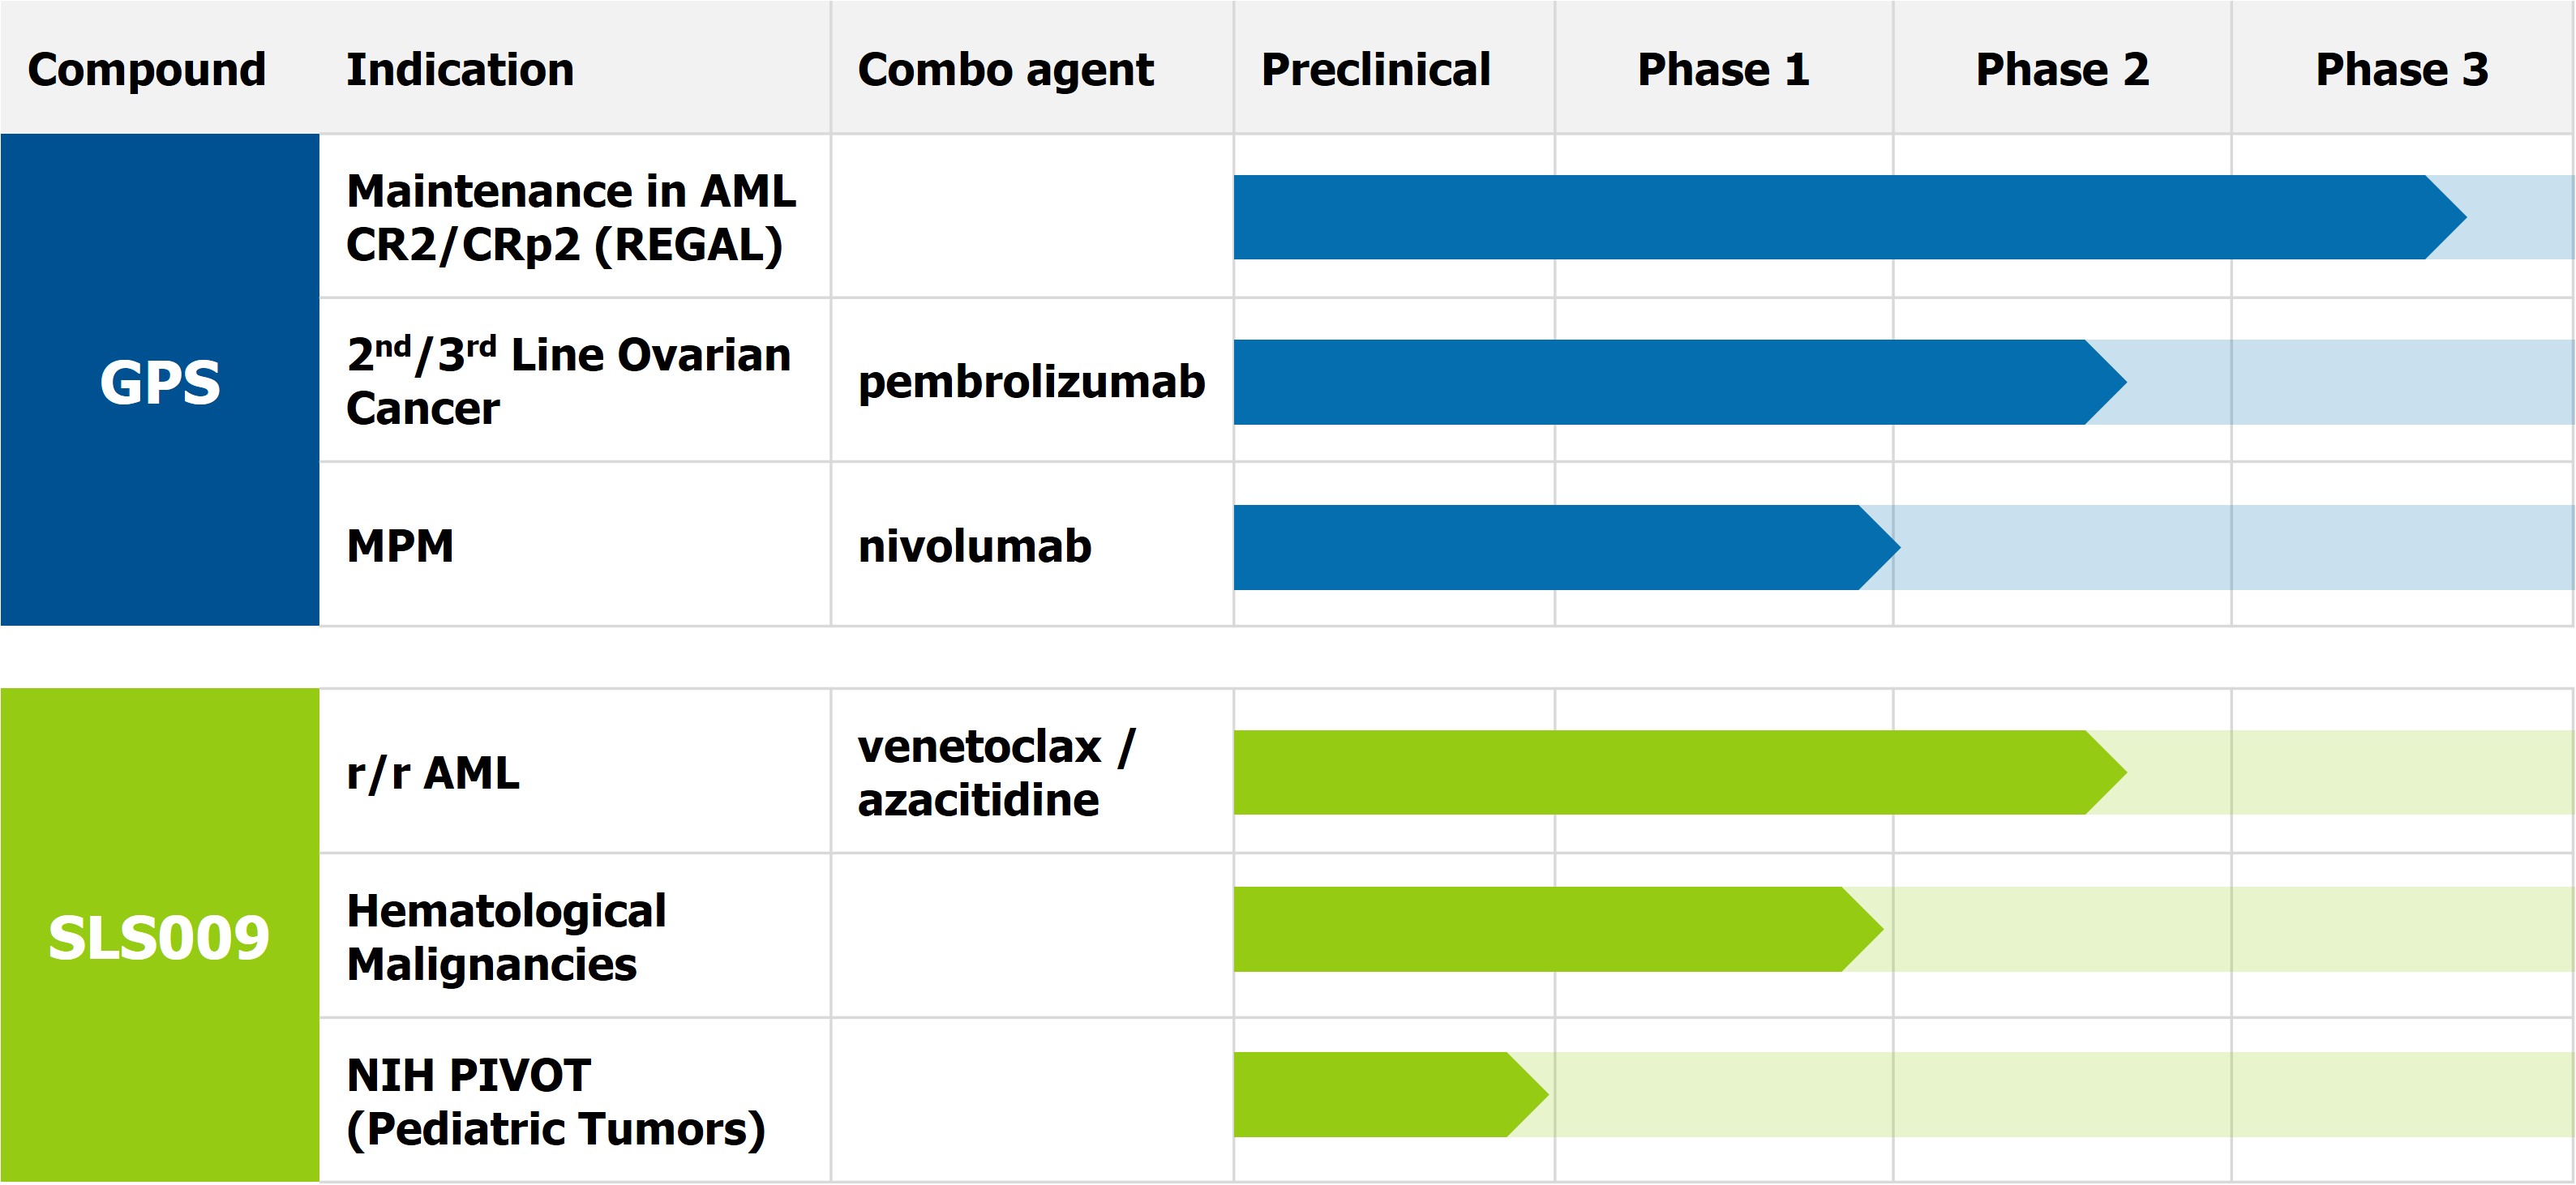Click the r/r AML indication
The height and width of the screenshot is (1185, 2576).
(x=432, y=772)
